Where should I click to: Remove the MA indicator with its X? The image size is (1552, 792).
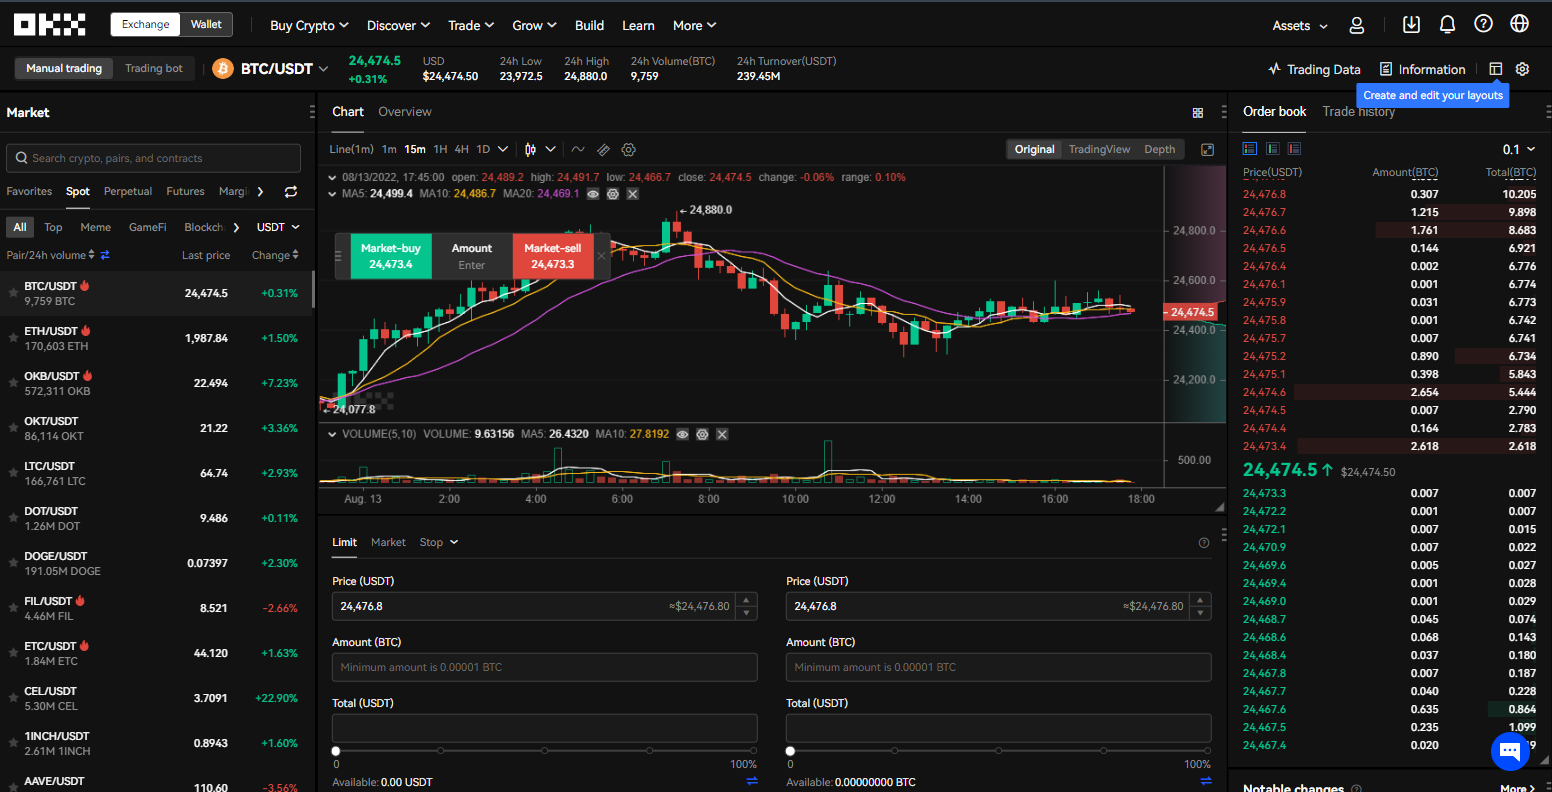tap(632, 193)
